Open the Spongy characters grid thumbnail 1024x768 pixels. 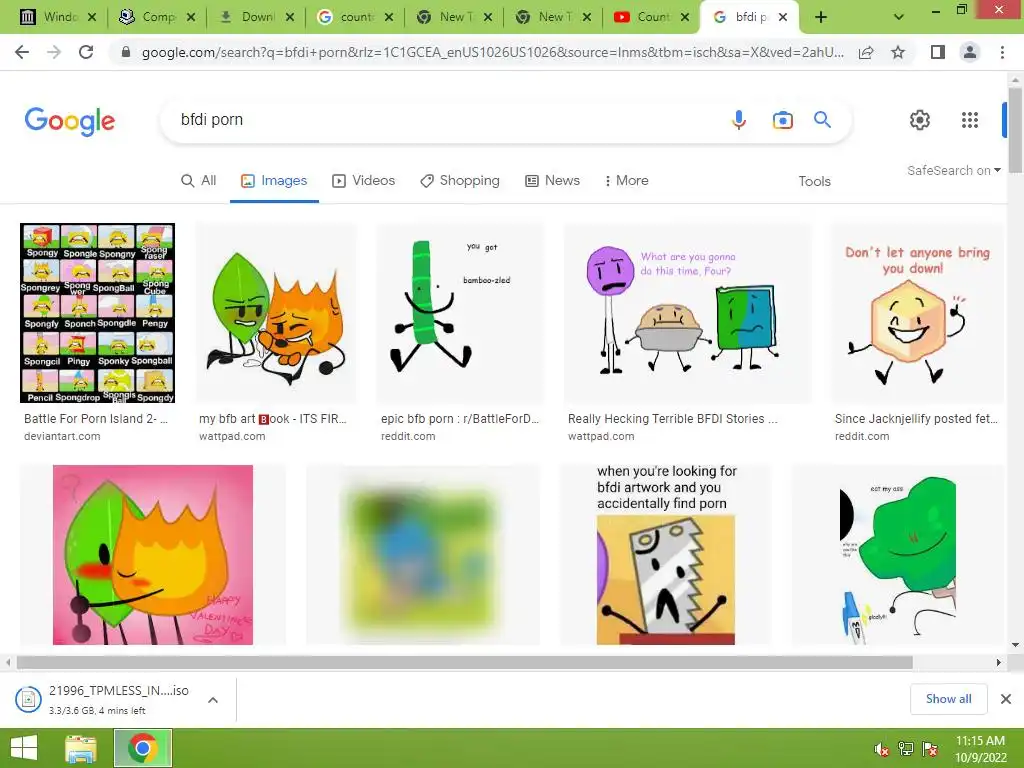click(x=97, y=313)
